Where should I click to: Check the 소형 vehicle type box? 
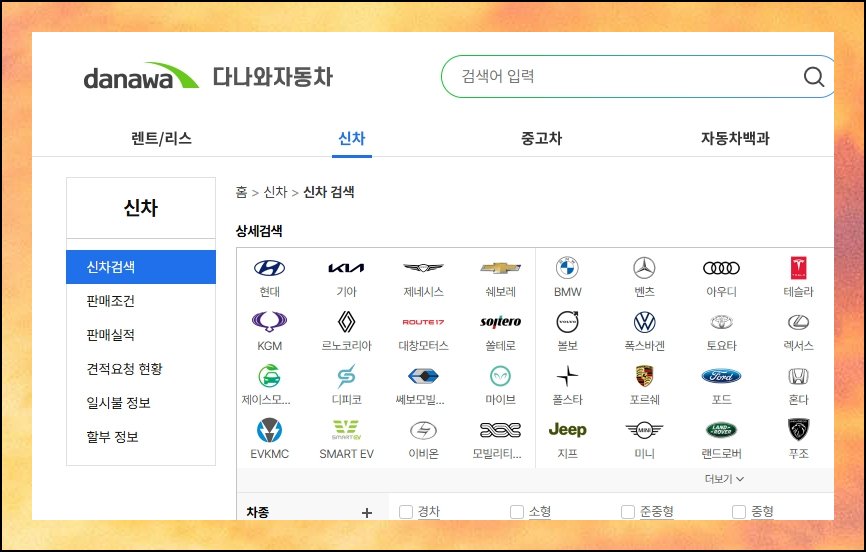pyautogui.click(x=517, y=512)
